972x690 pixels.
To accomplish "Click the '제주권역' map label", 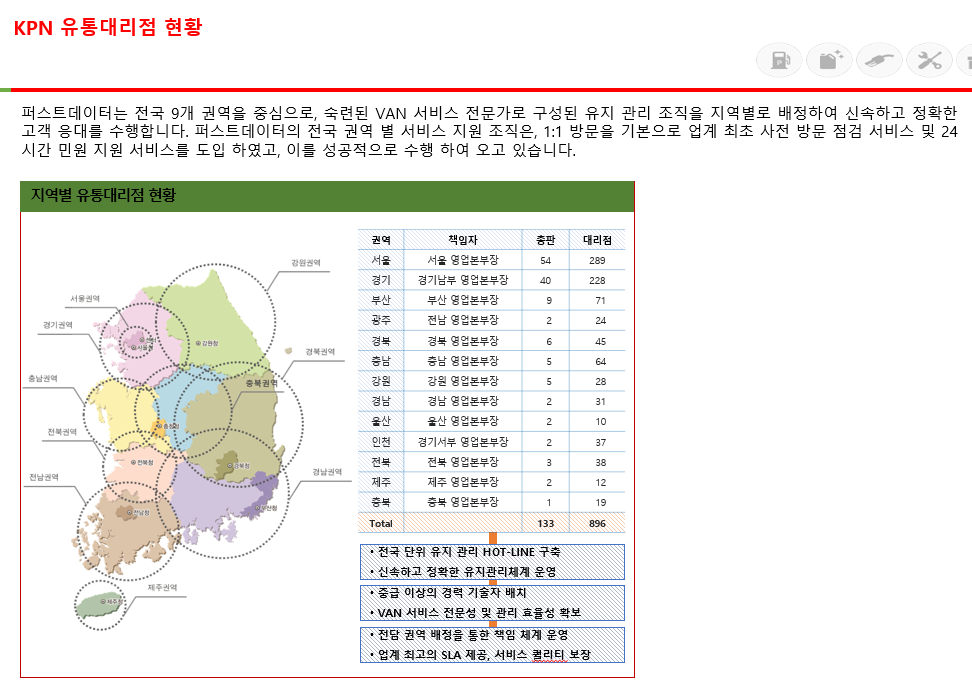I will [162, 587].
